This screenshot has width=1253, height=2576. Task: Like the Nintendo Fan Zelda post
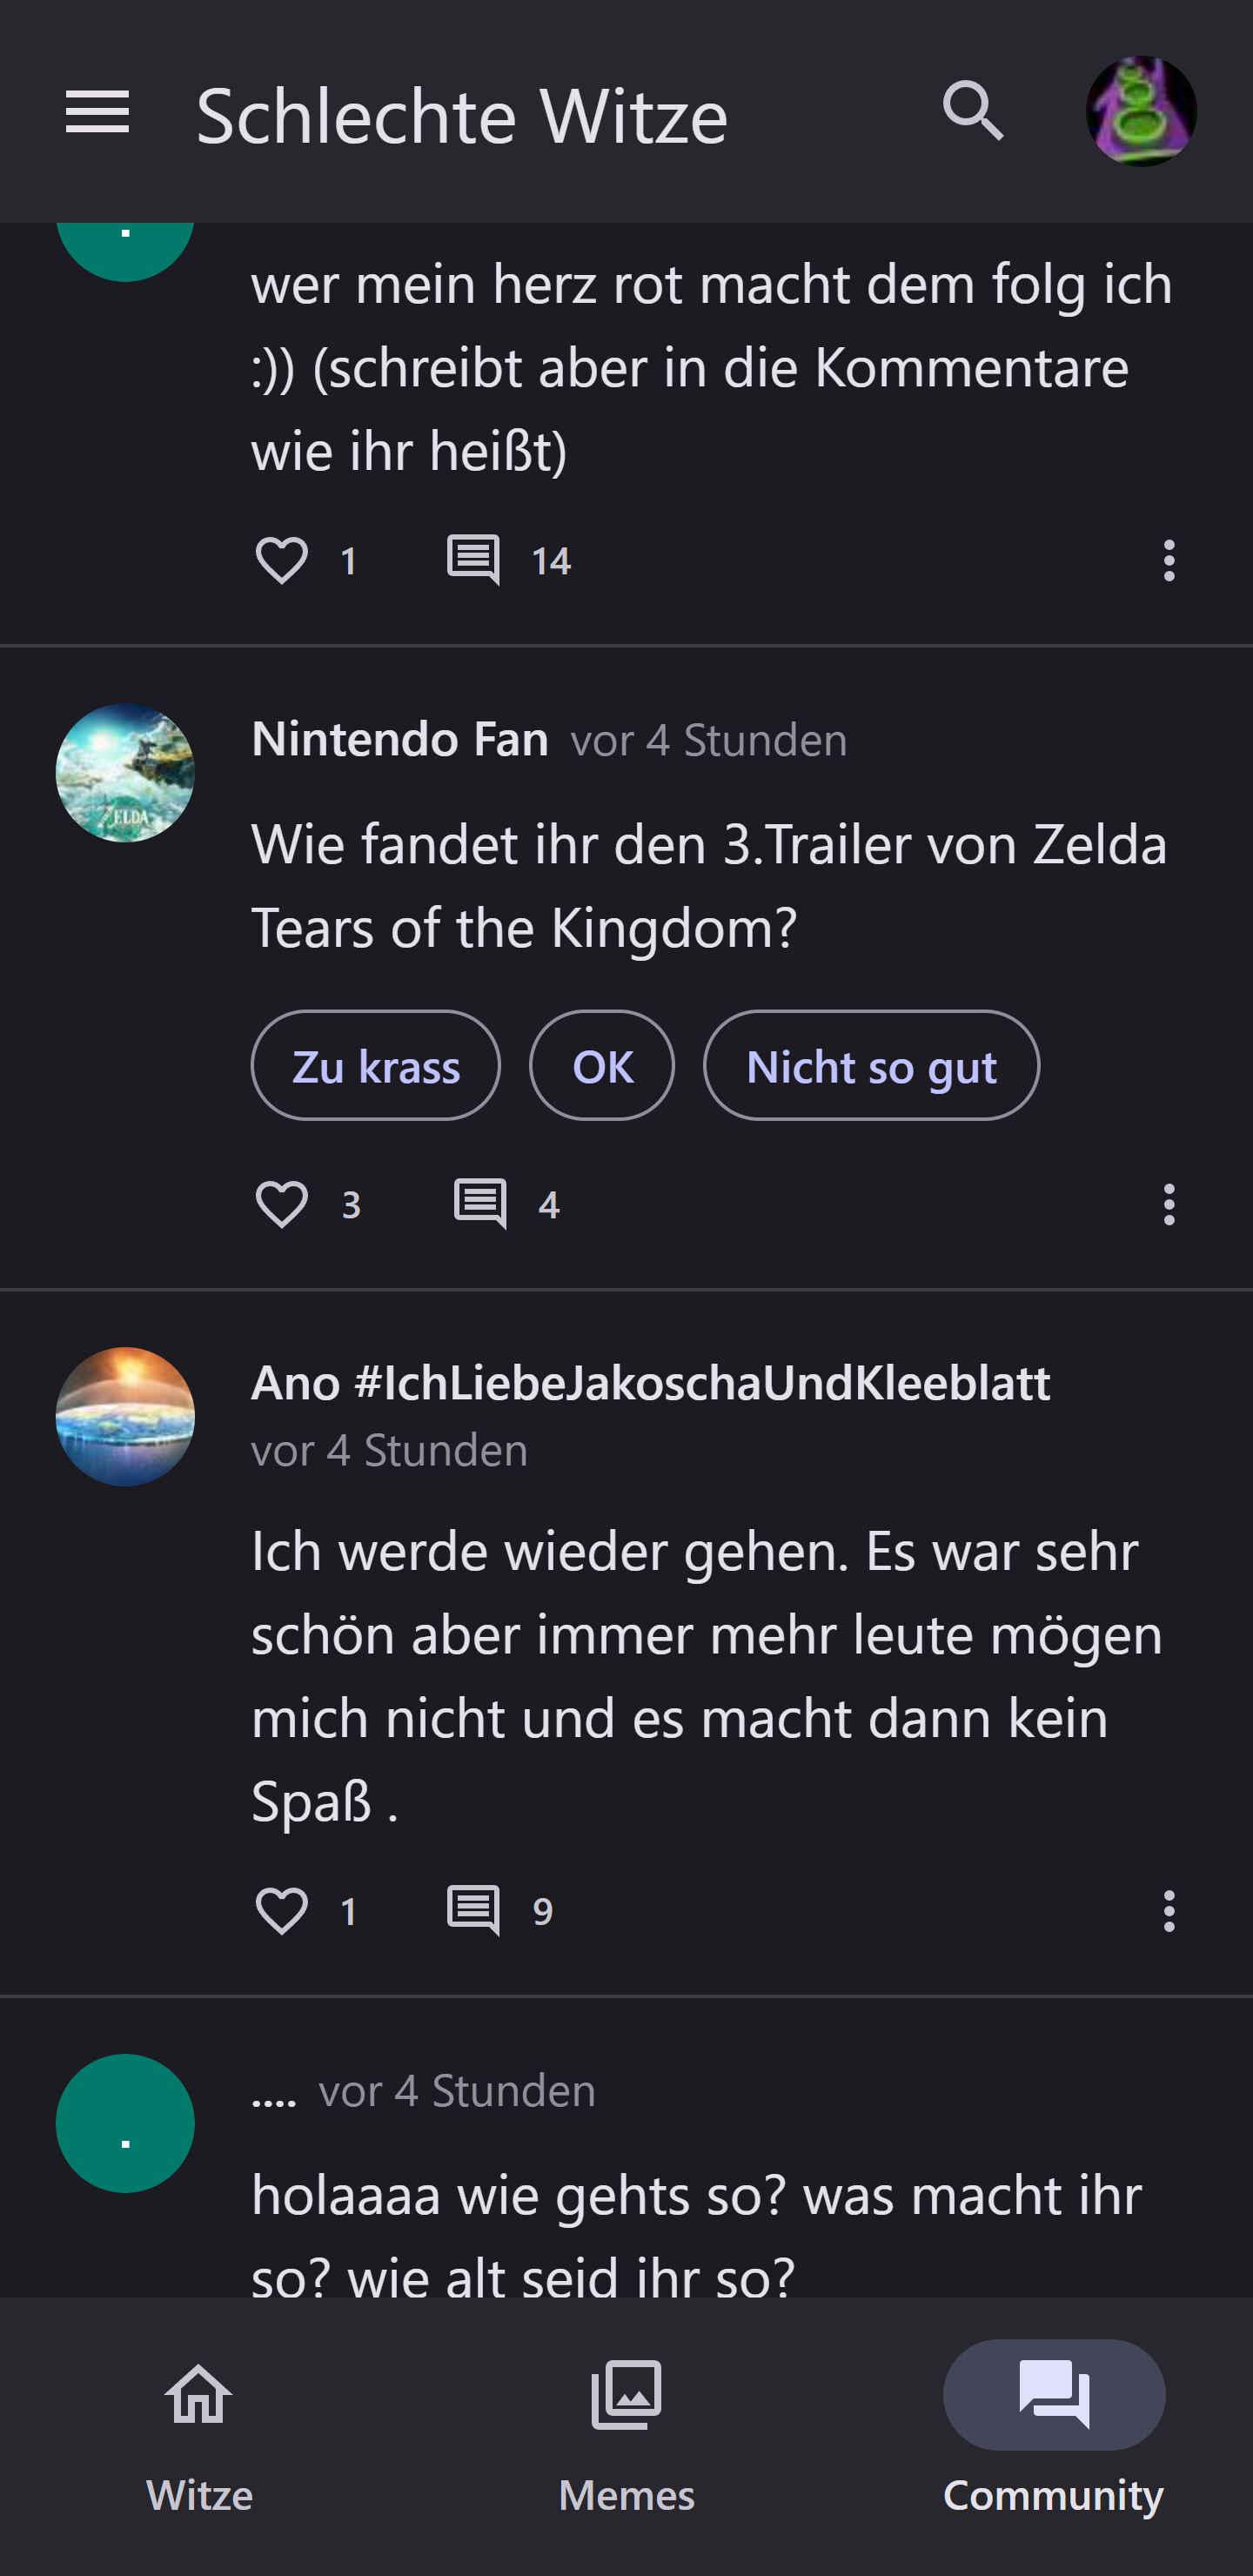pos(282,1204)
